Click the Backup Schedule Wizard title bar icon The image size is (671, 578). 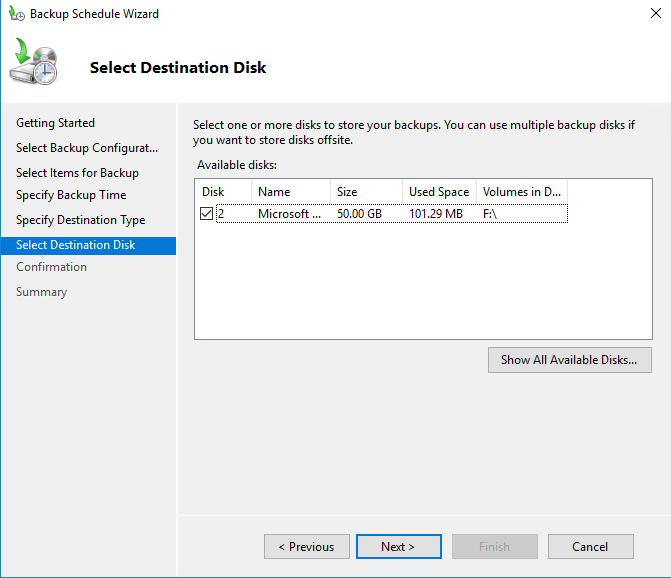(17, 14)
